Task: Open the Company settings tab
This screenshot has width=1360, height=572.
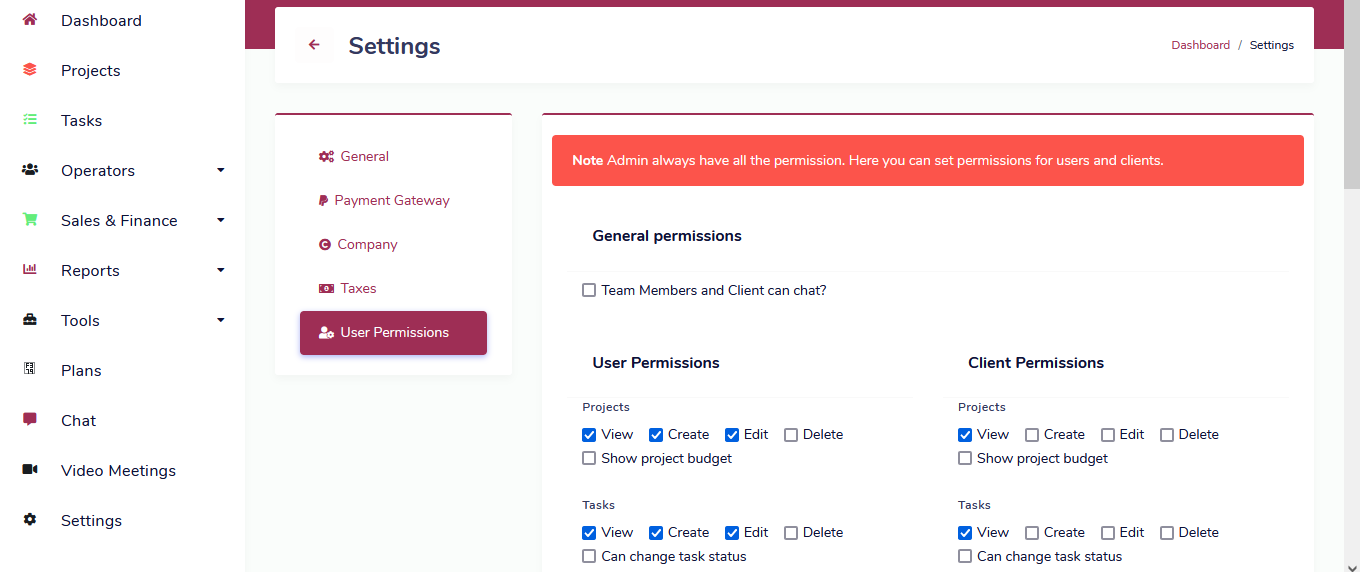Action: [x=367, y=244]
